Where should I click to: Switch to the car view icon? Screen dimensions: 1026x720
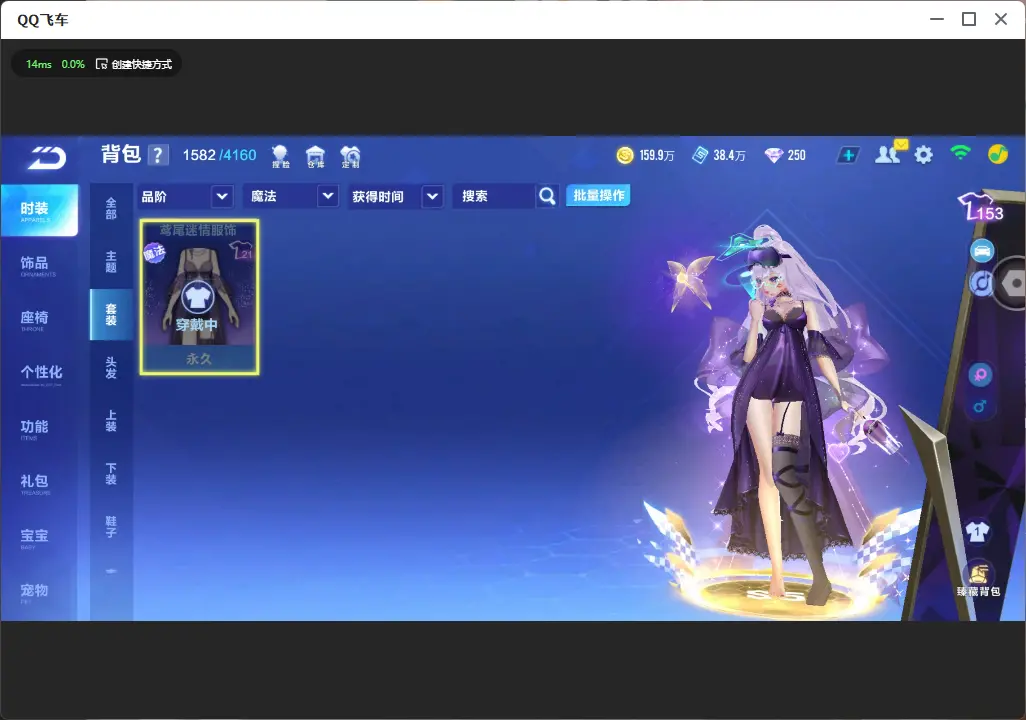tap(982, 251)
